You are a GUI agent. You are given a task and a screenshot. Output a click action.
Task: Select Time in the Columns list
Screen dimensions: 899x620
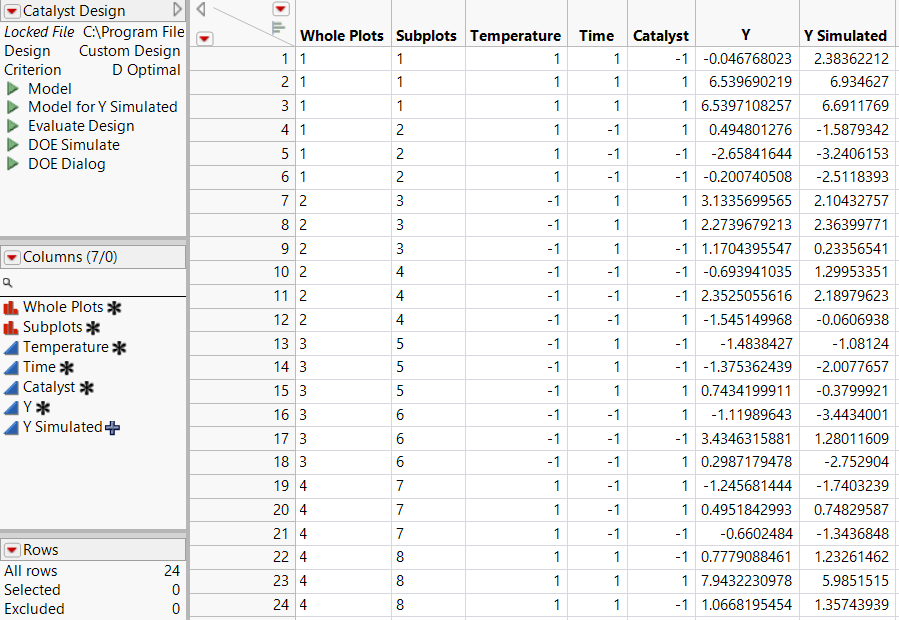[x=40, y=367]
